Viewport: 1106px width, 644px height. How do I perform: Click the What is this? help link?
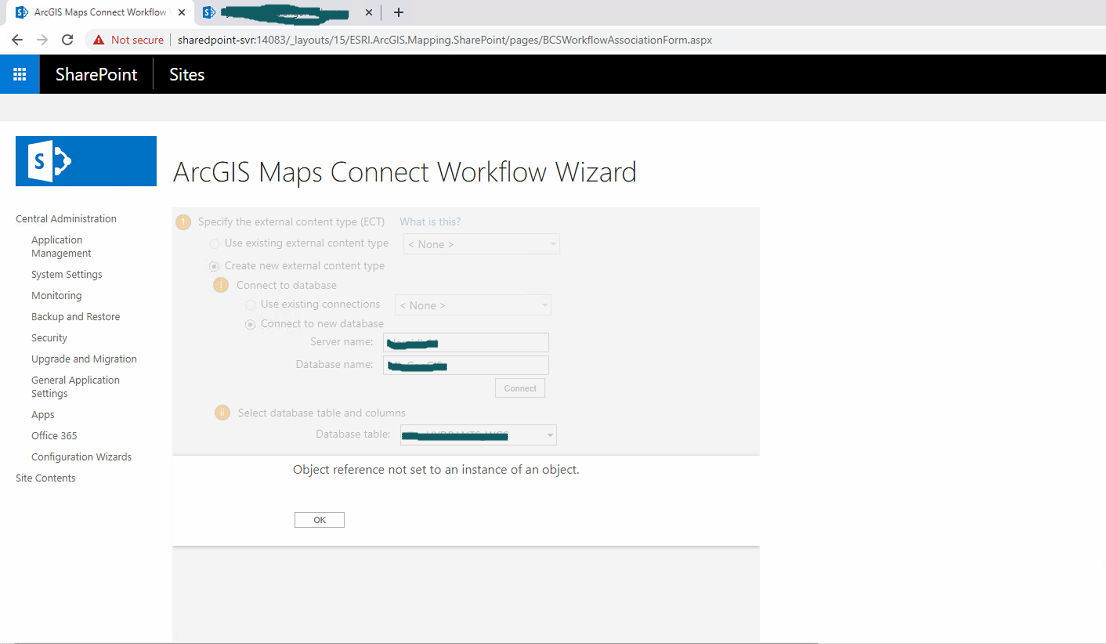coord(430,221)
